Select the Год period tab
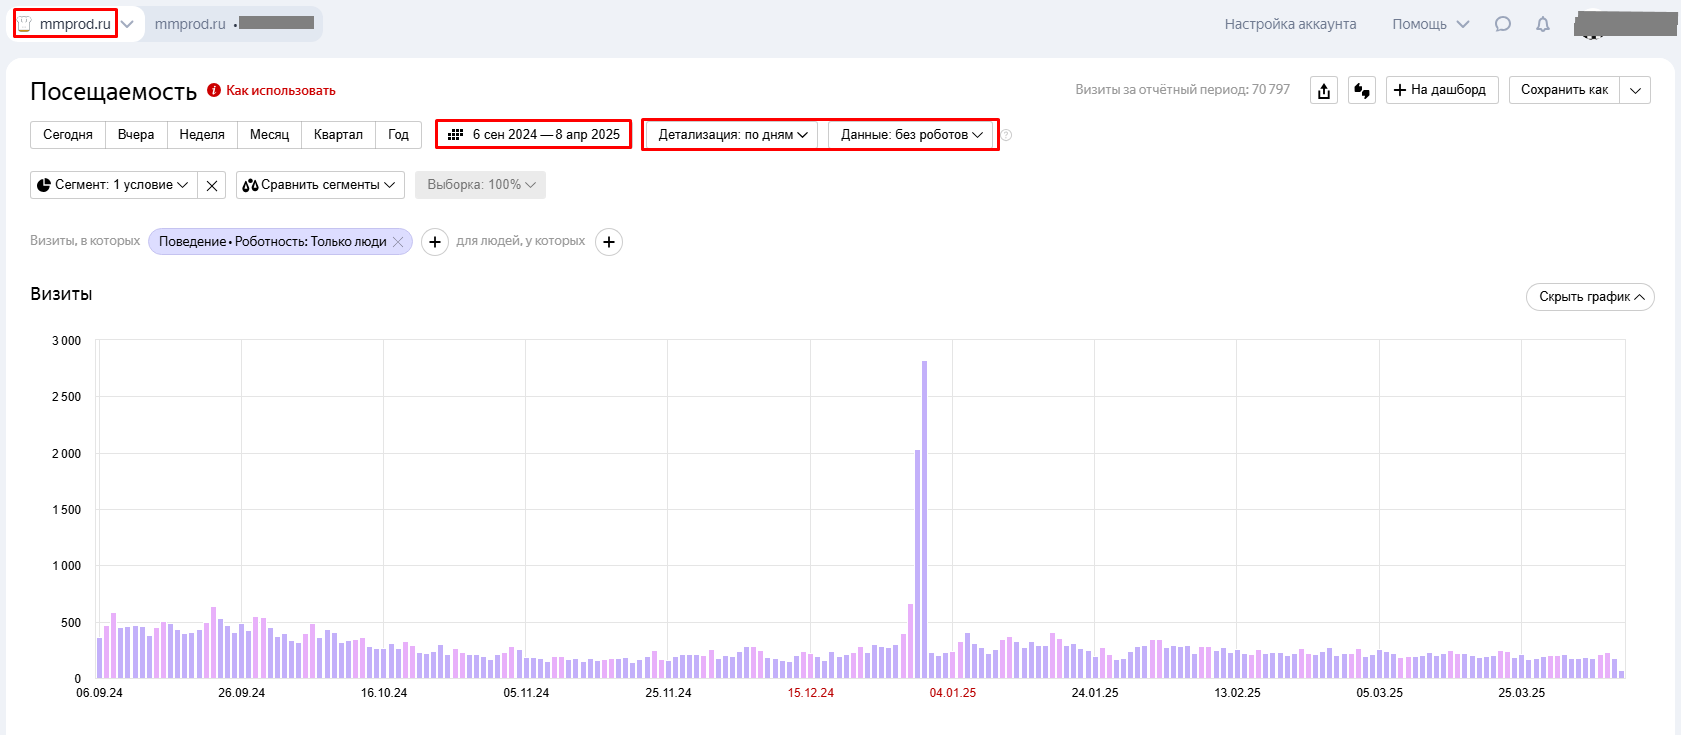Screen dimensions: 1681x735 click(398, 134)
